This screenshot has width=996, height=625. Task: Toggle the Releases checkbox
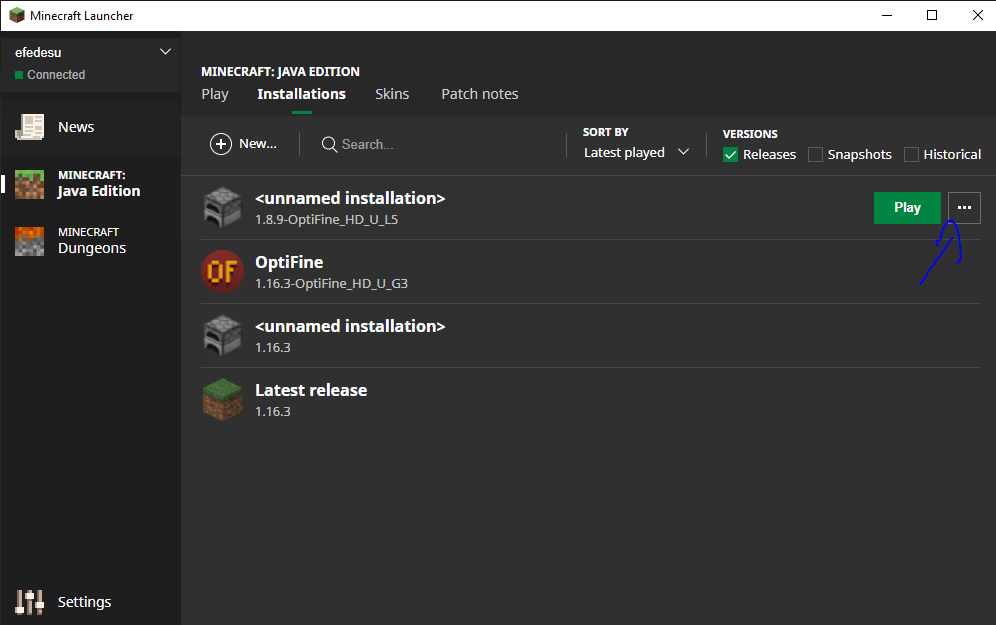click(x=730, y=154)
